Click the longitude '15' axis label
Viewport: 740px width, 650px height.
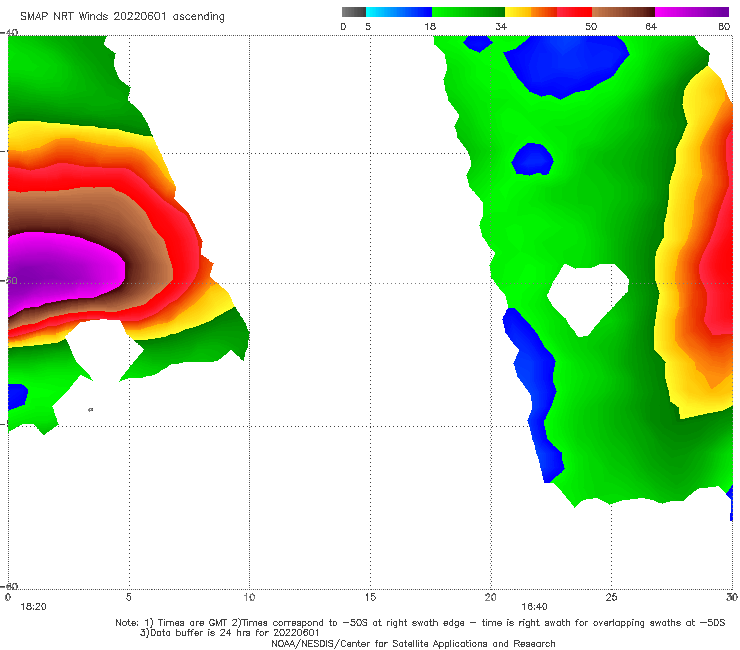pyautogui.click(x=370, y=597)
